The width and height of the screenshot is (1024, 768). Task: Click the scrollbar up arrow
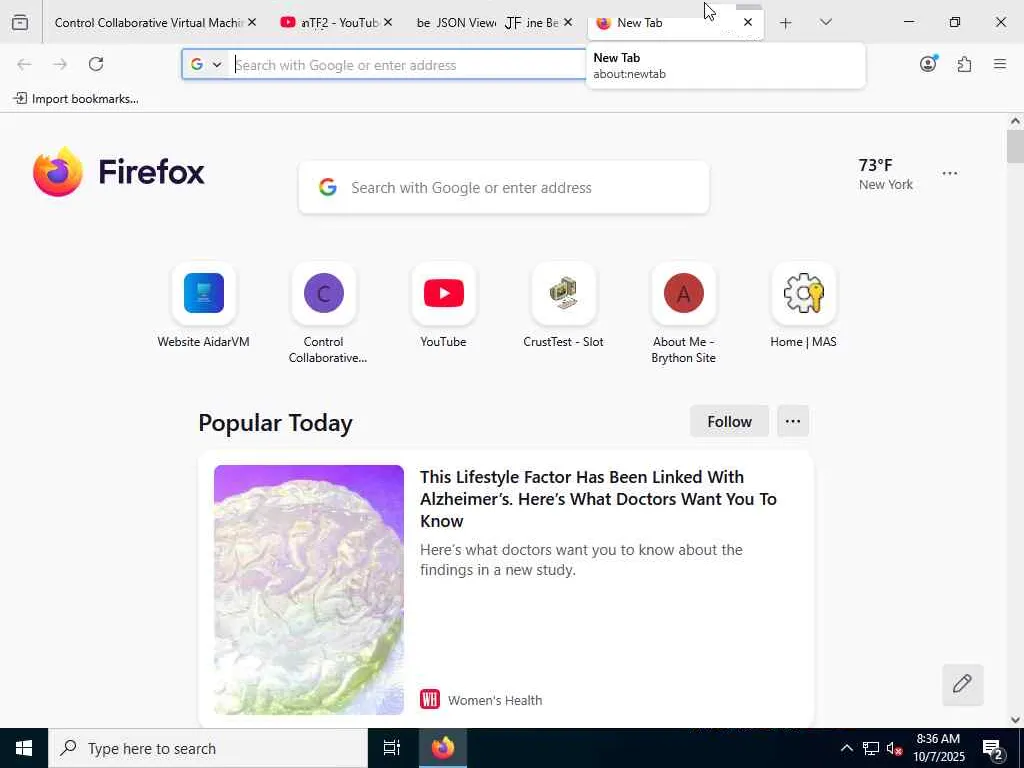click(1015, 121)
